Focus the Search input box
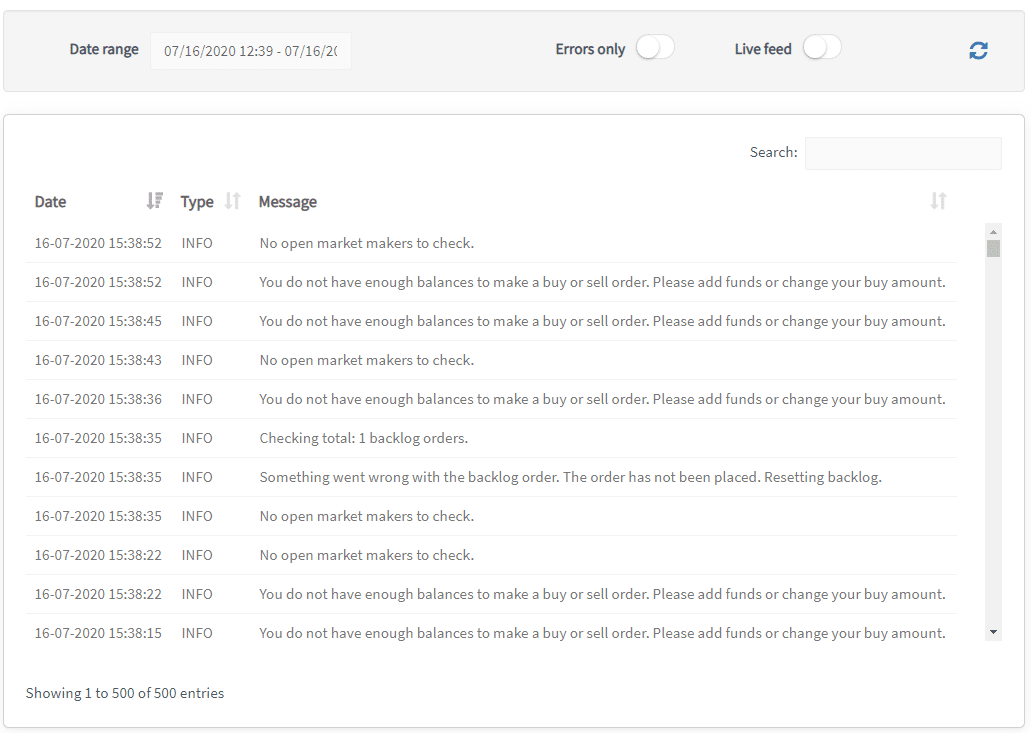The height and width of the screenshot is (733, 1031). click(x=903, y=153)
